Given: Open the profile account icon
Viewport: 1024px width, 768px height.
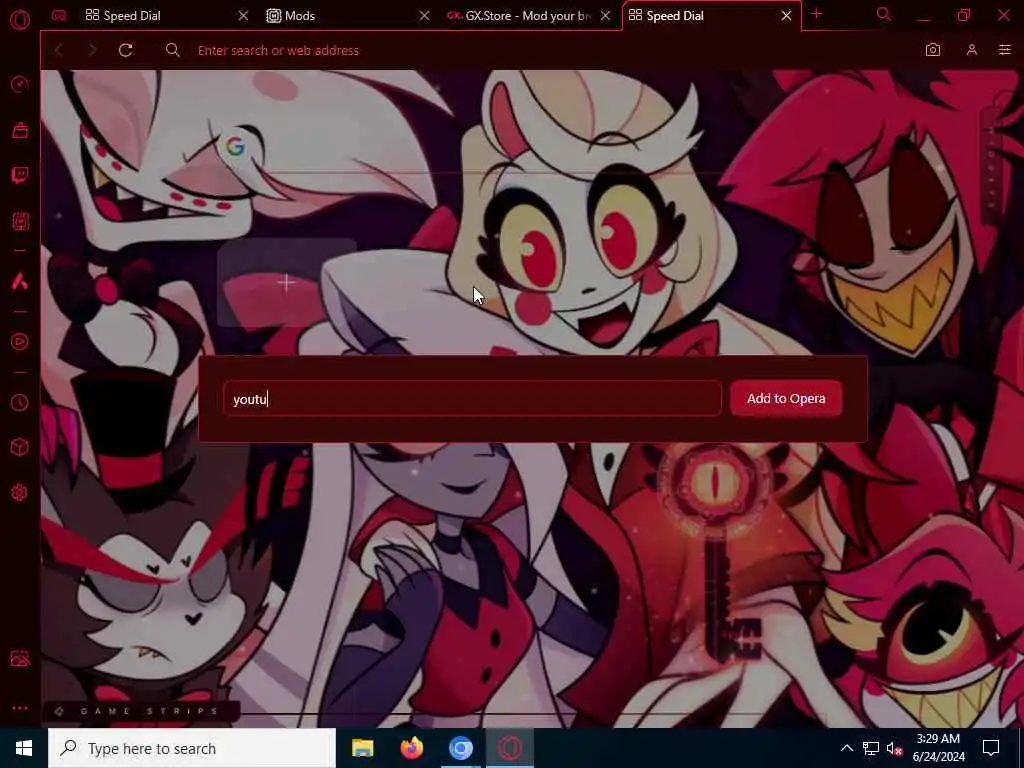Looking at the screenshot, I should (x=972, y=50).
